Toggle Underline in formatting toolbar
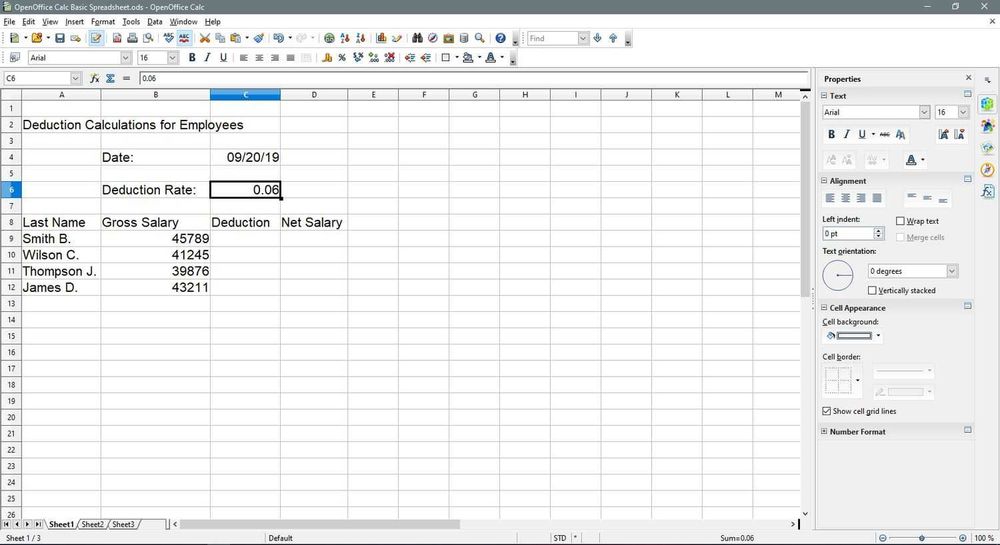Screen dimensions: 1000x545 pos(223,58)
